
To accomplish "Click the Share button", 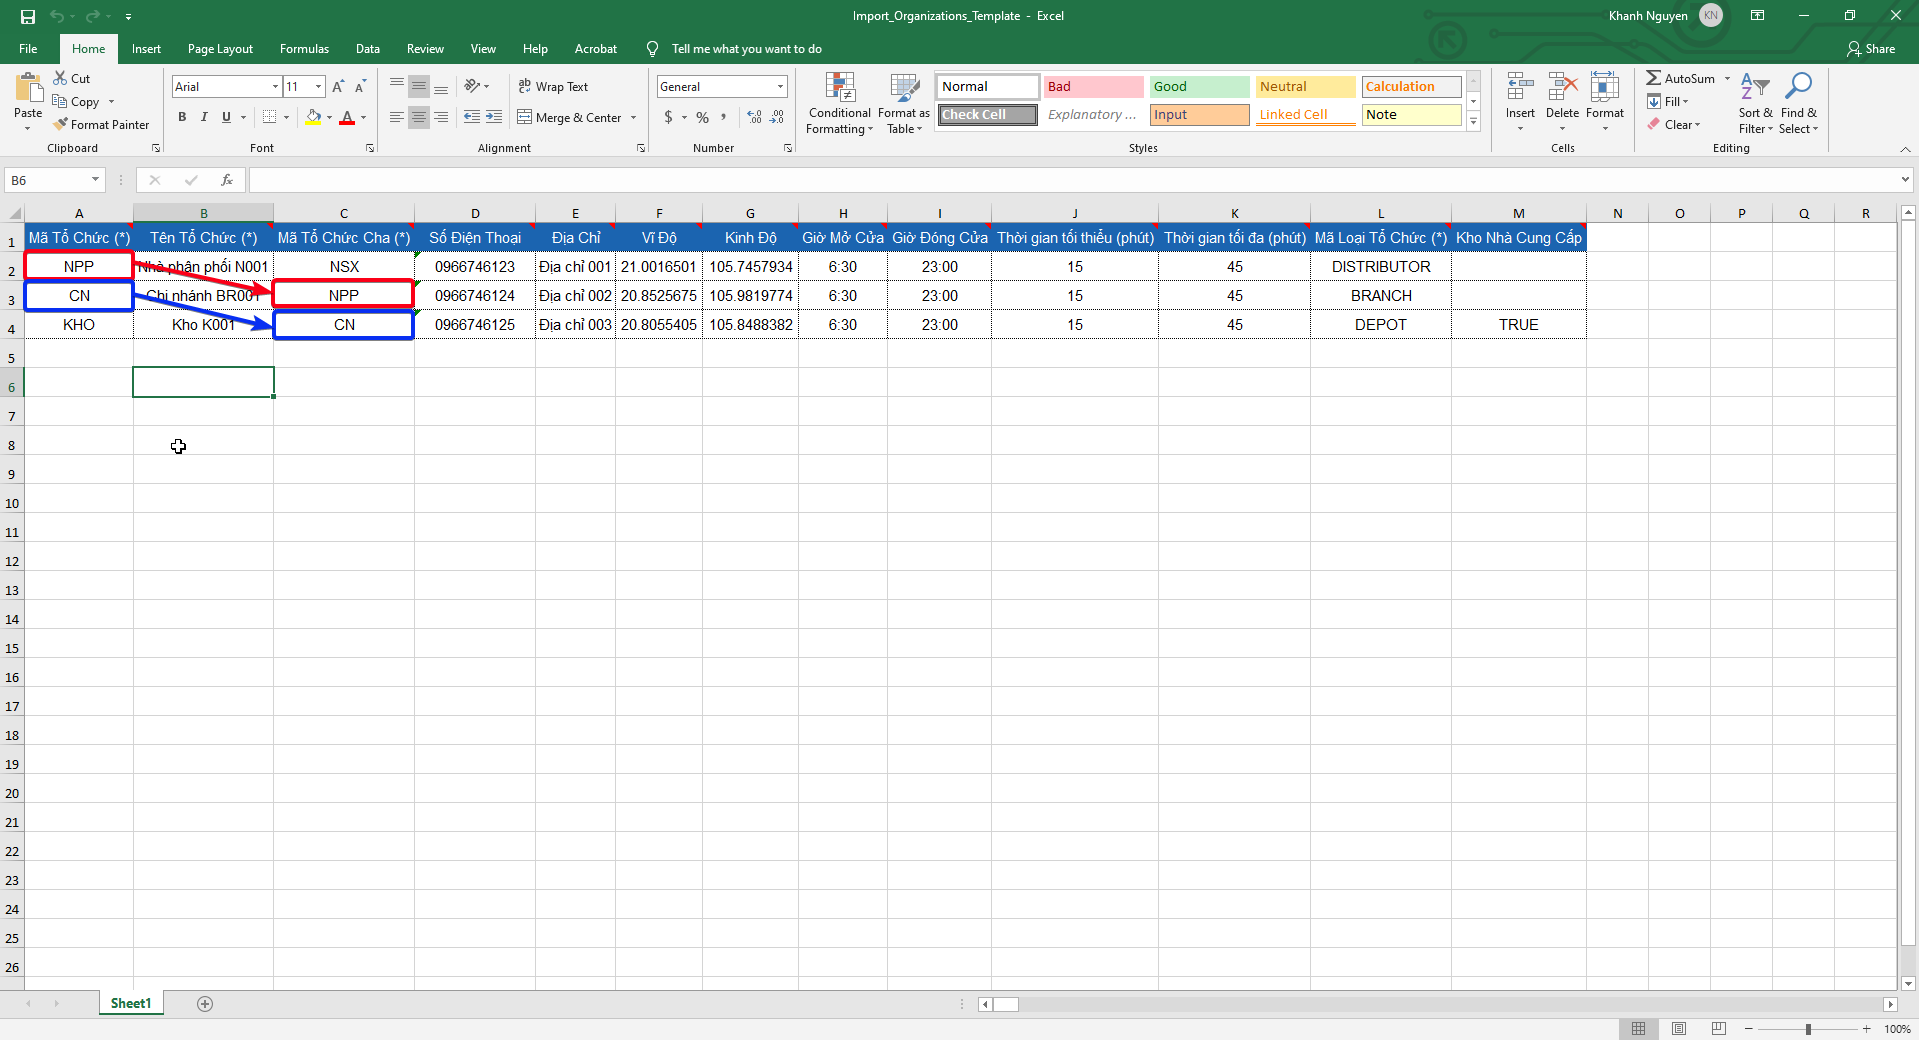I will pyautogui.click(x=1871, y=49).
